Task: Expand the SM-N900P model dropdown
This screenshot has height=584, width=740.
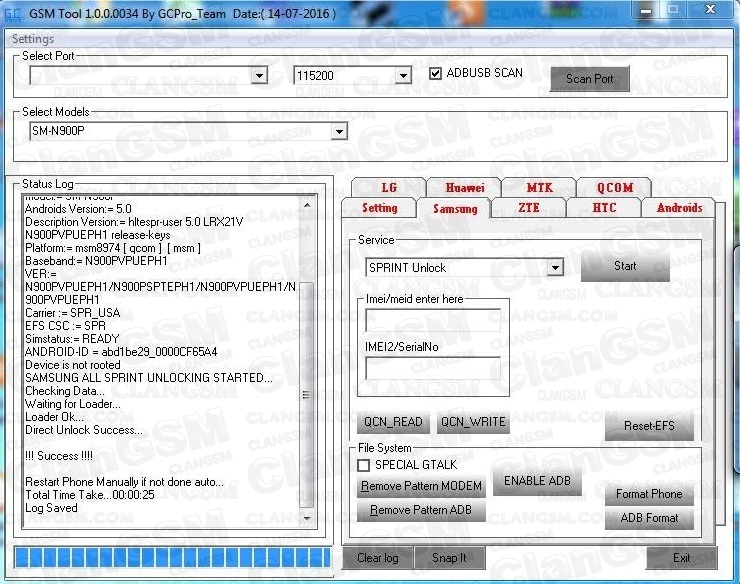Action: (339, 131)
